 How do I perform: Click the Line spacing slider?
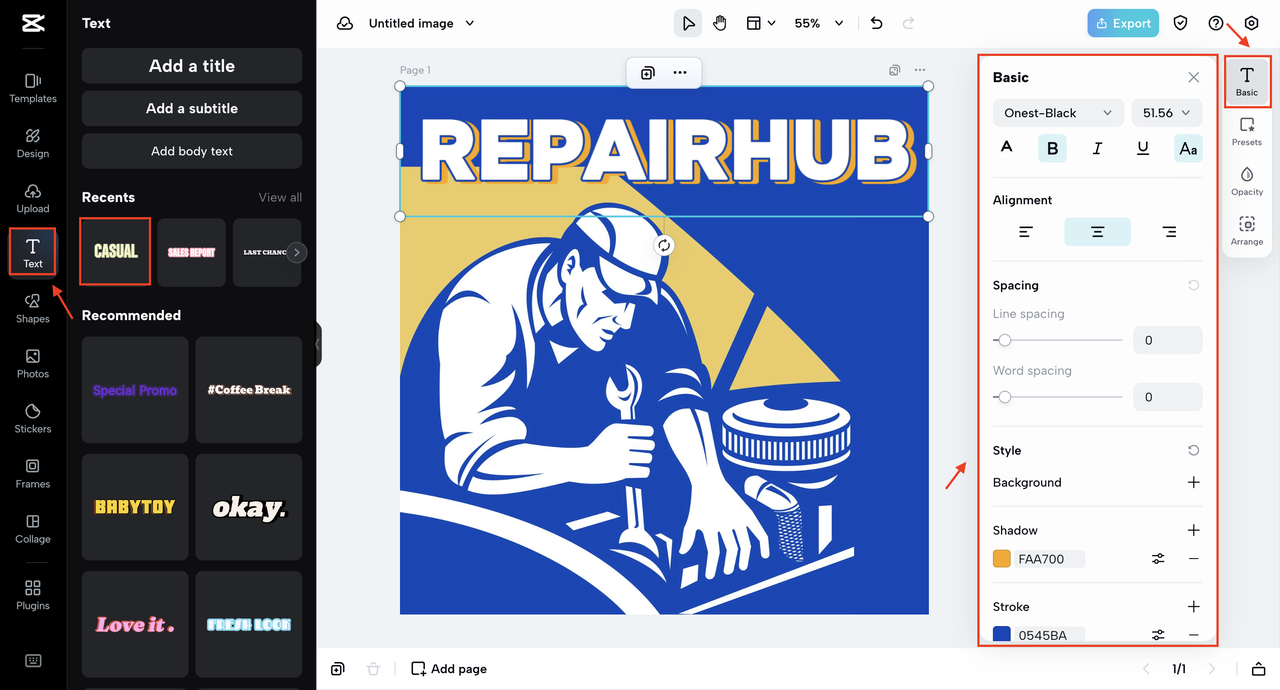[x=1058, y=341]
